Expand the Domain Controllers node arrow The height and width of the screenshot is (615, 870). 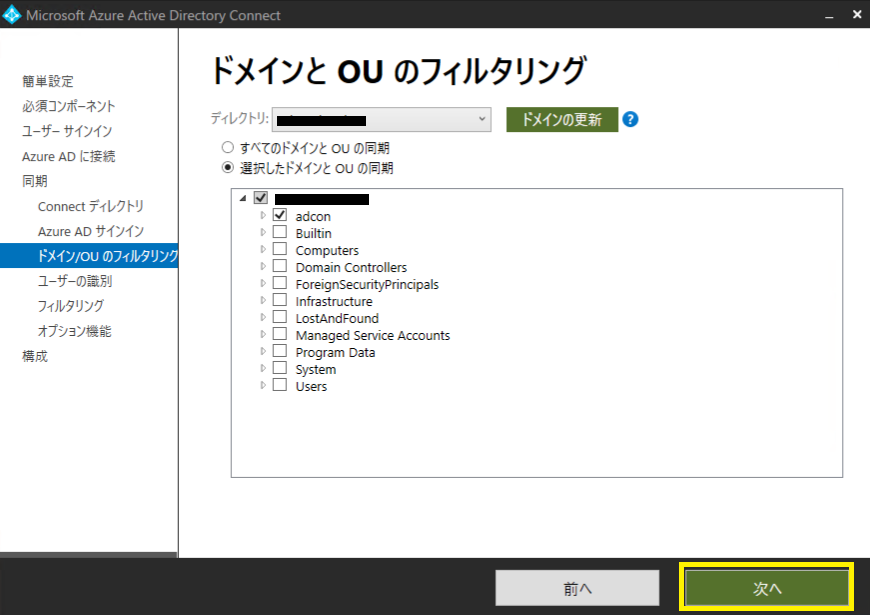coord(263,266)
